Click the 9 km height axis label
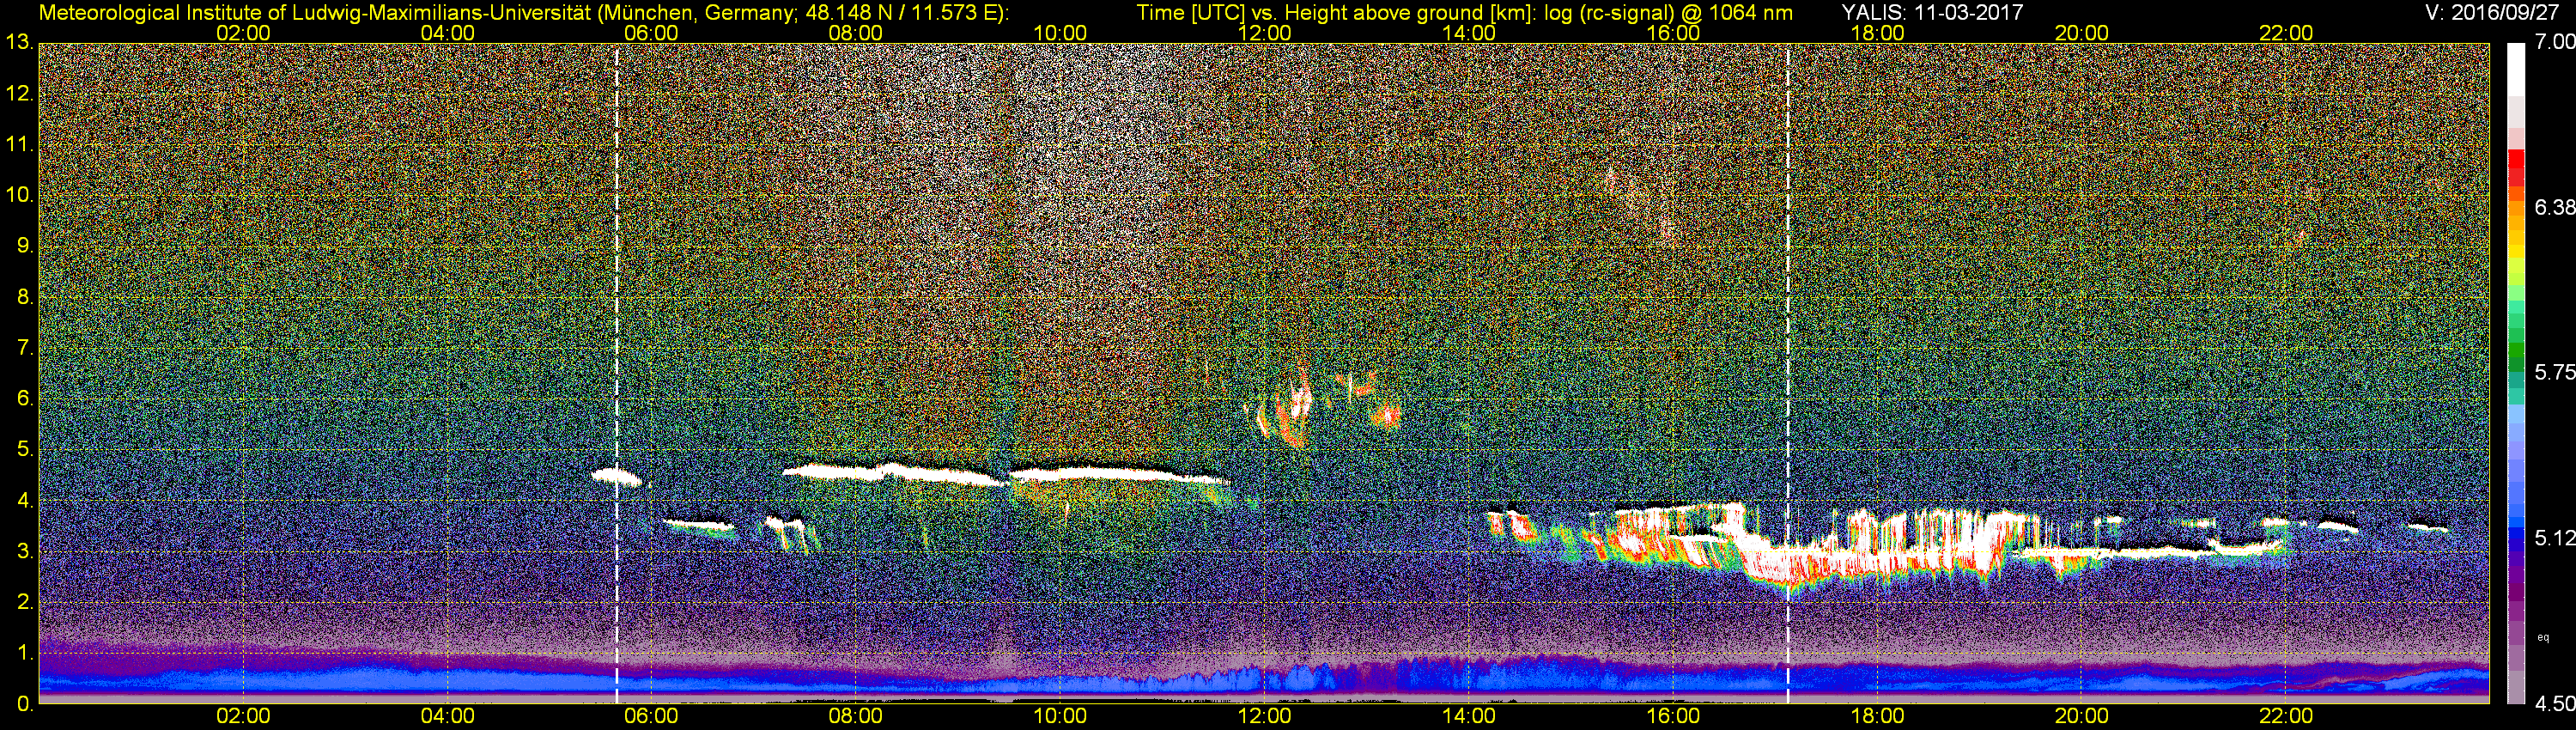Screen dimensions: 2576x730 point(25,246)
